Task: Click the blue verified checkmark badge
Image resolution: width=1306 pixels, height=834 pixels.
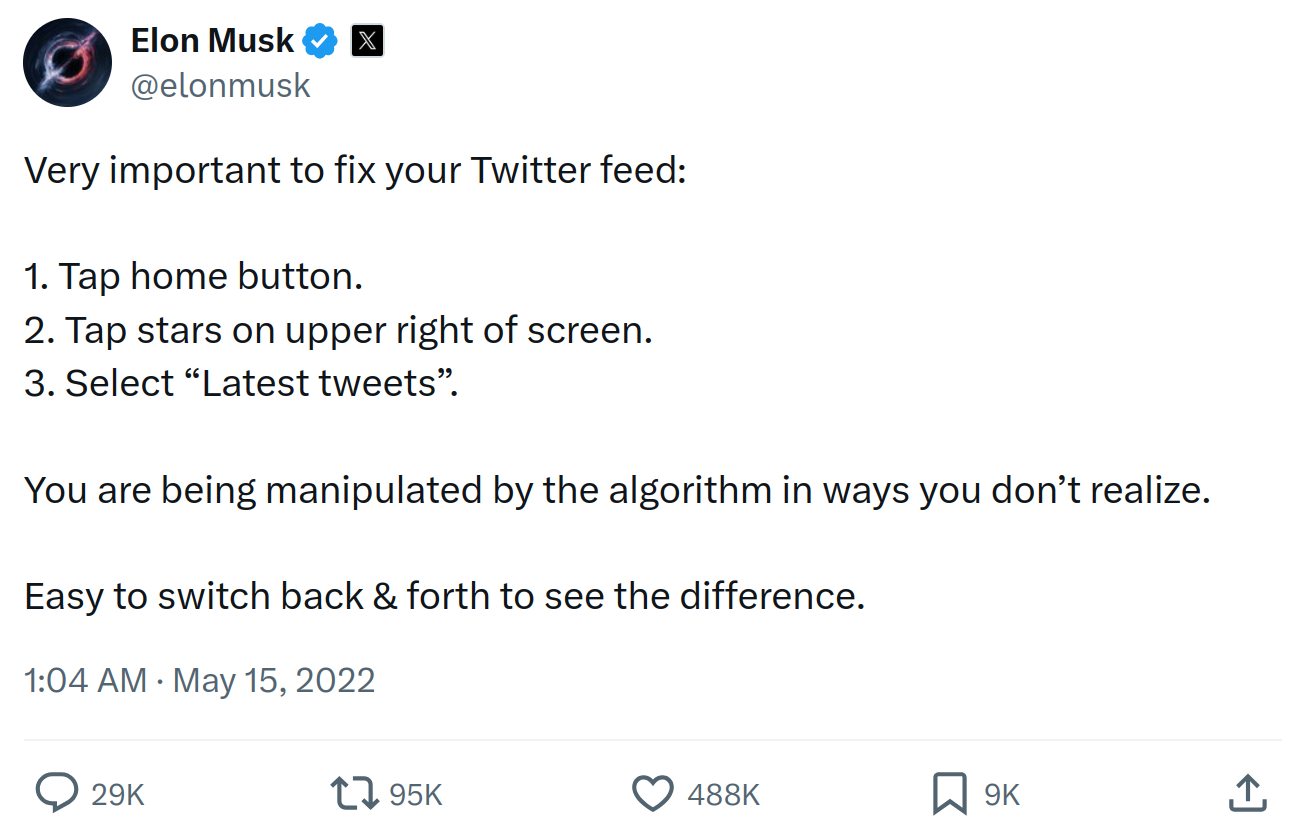Action: pyautogui.click(x=321, y=41)
